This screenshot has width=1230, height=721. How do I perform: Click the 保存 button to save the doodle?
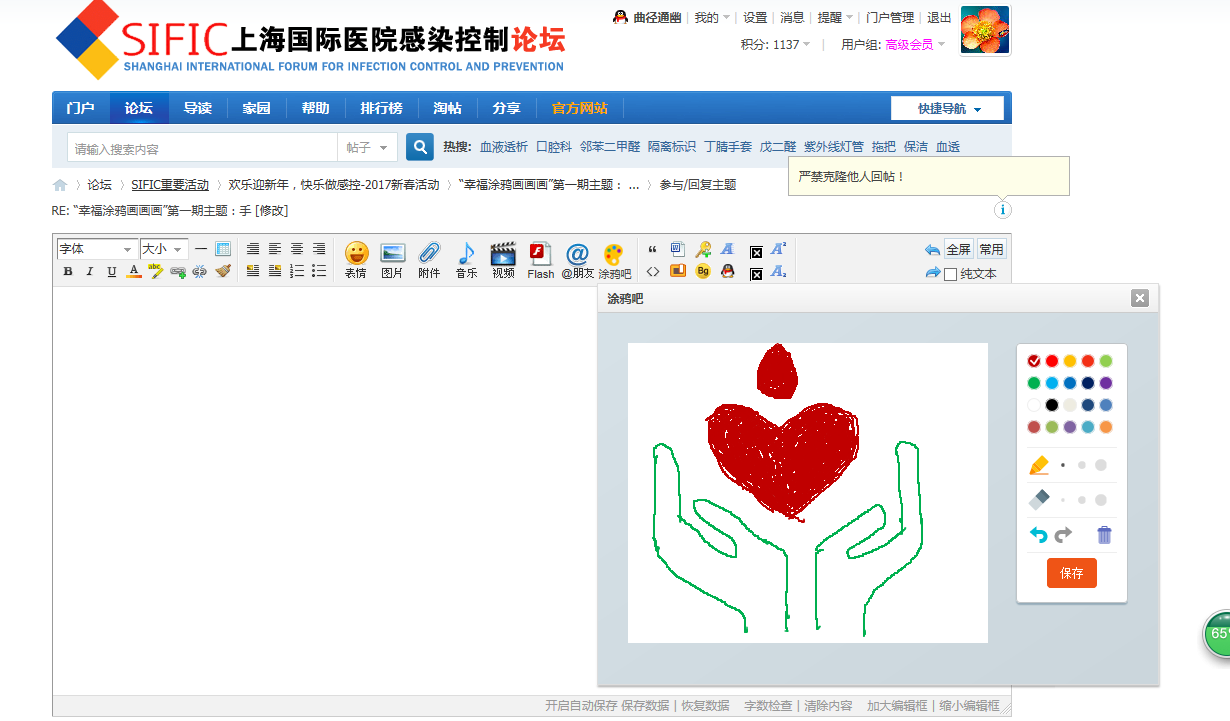pyautogui.click(x=1071, y=572)
